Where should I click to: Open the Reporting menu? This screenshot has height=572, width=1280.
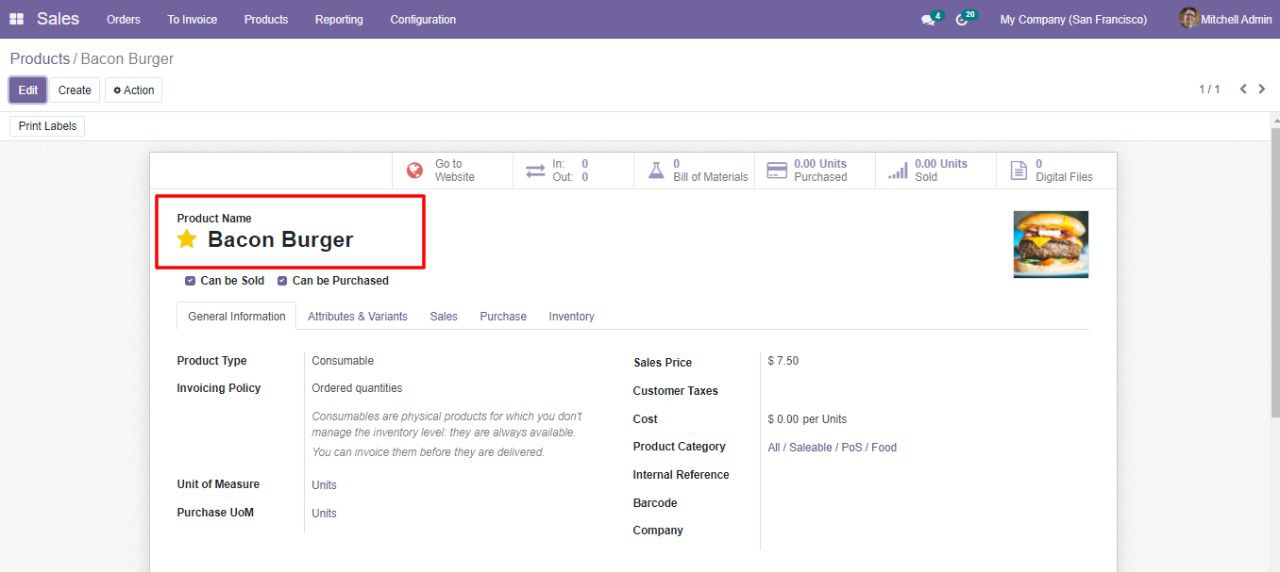(339, 20)
